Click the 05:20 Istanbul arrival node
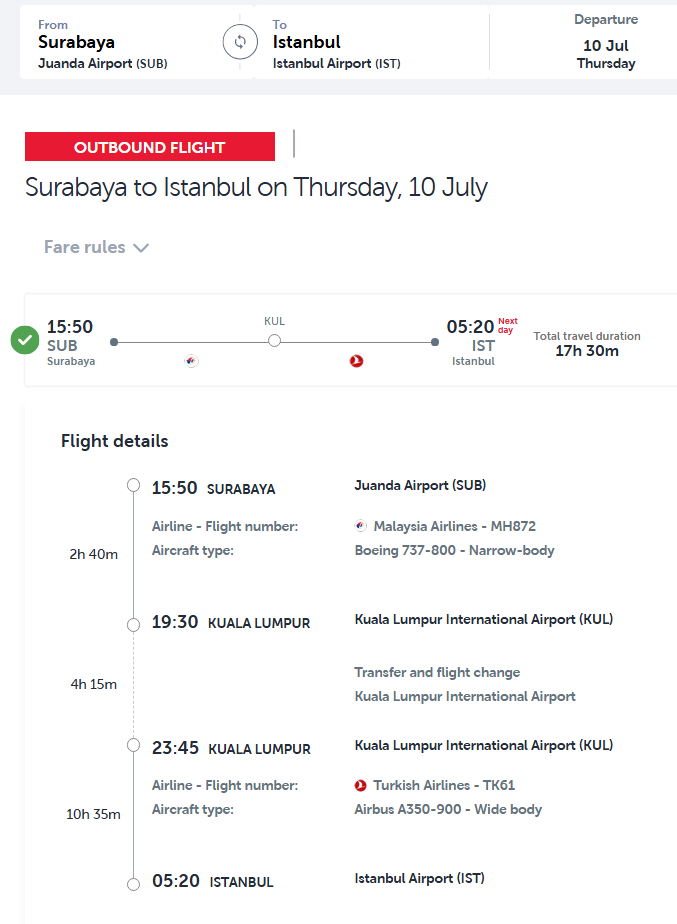 (133, 884)
